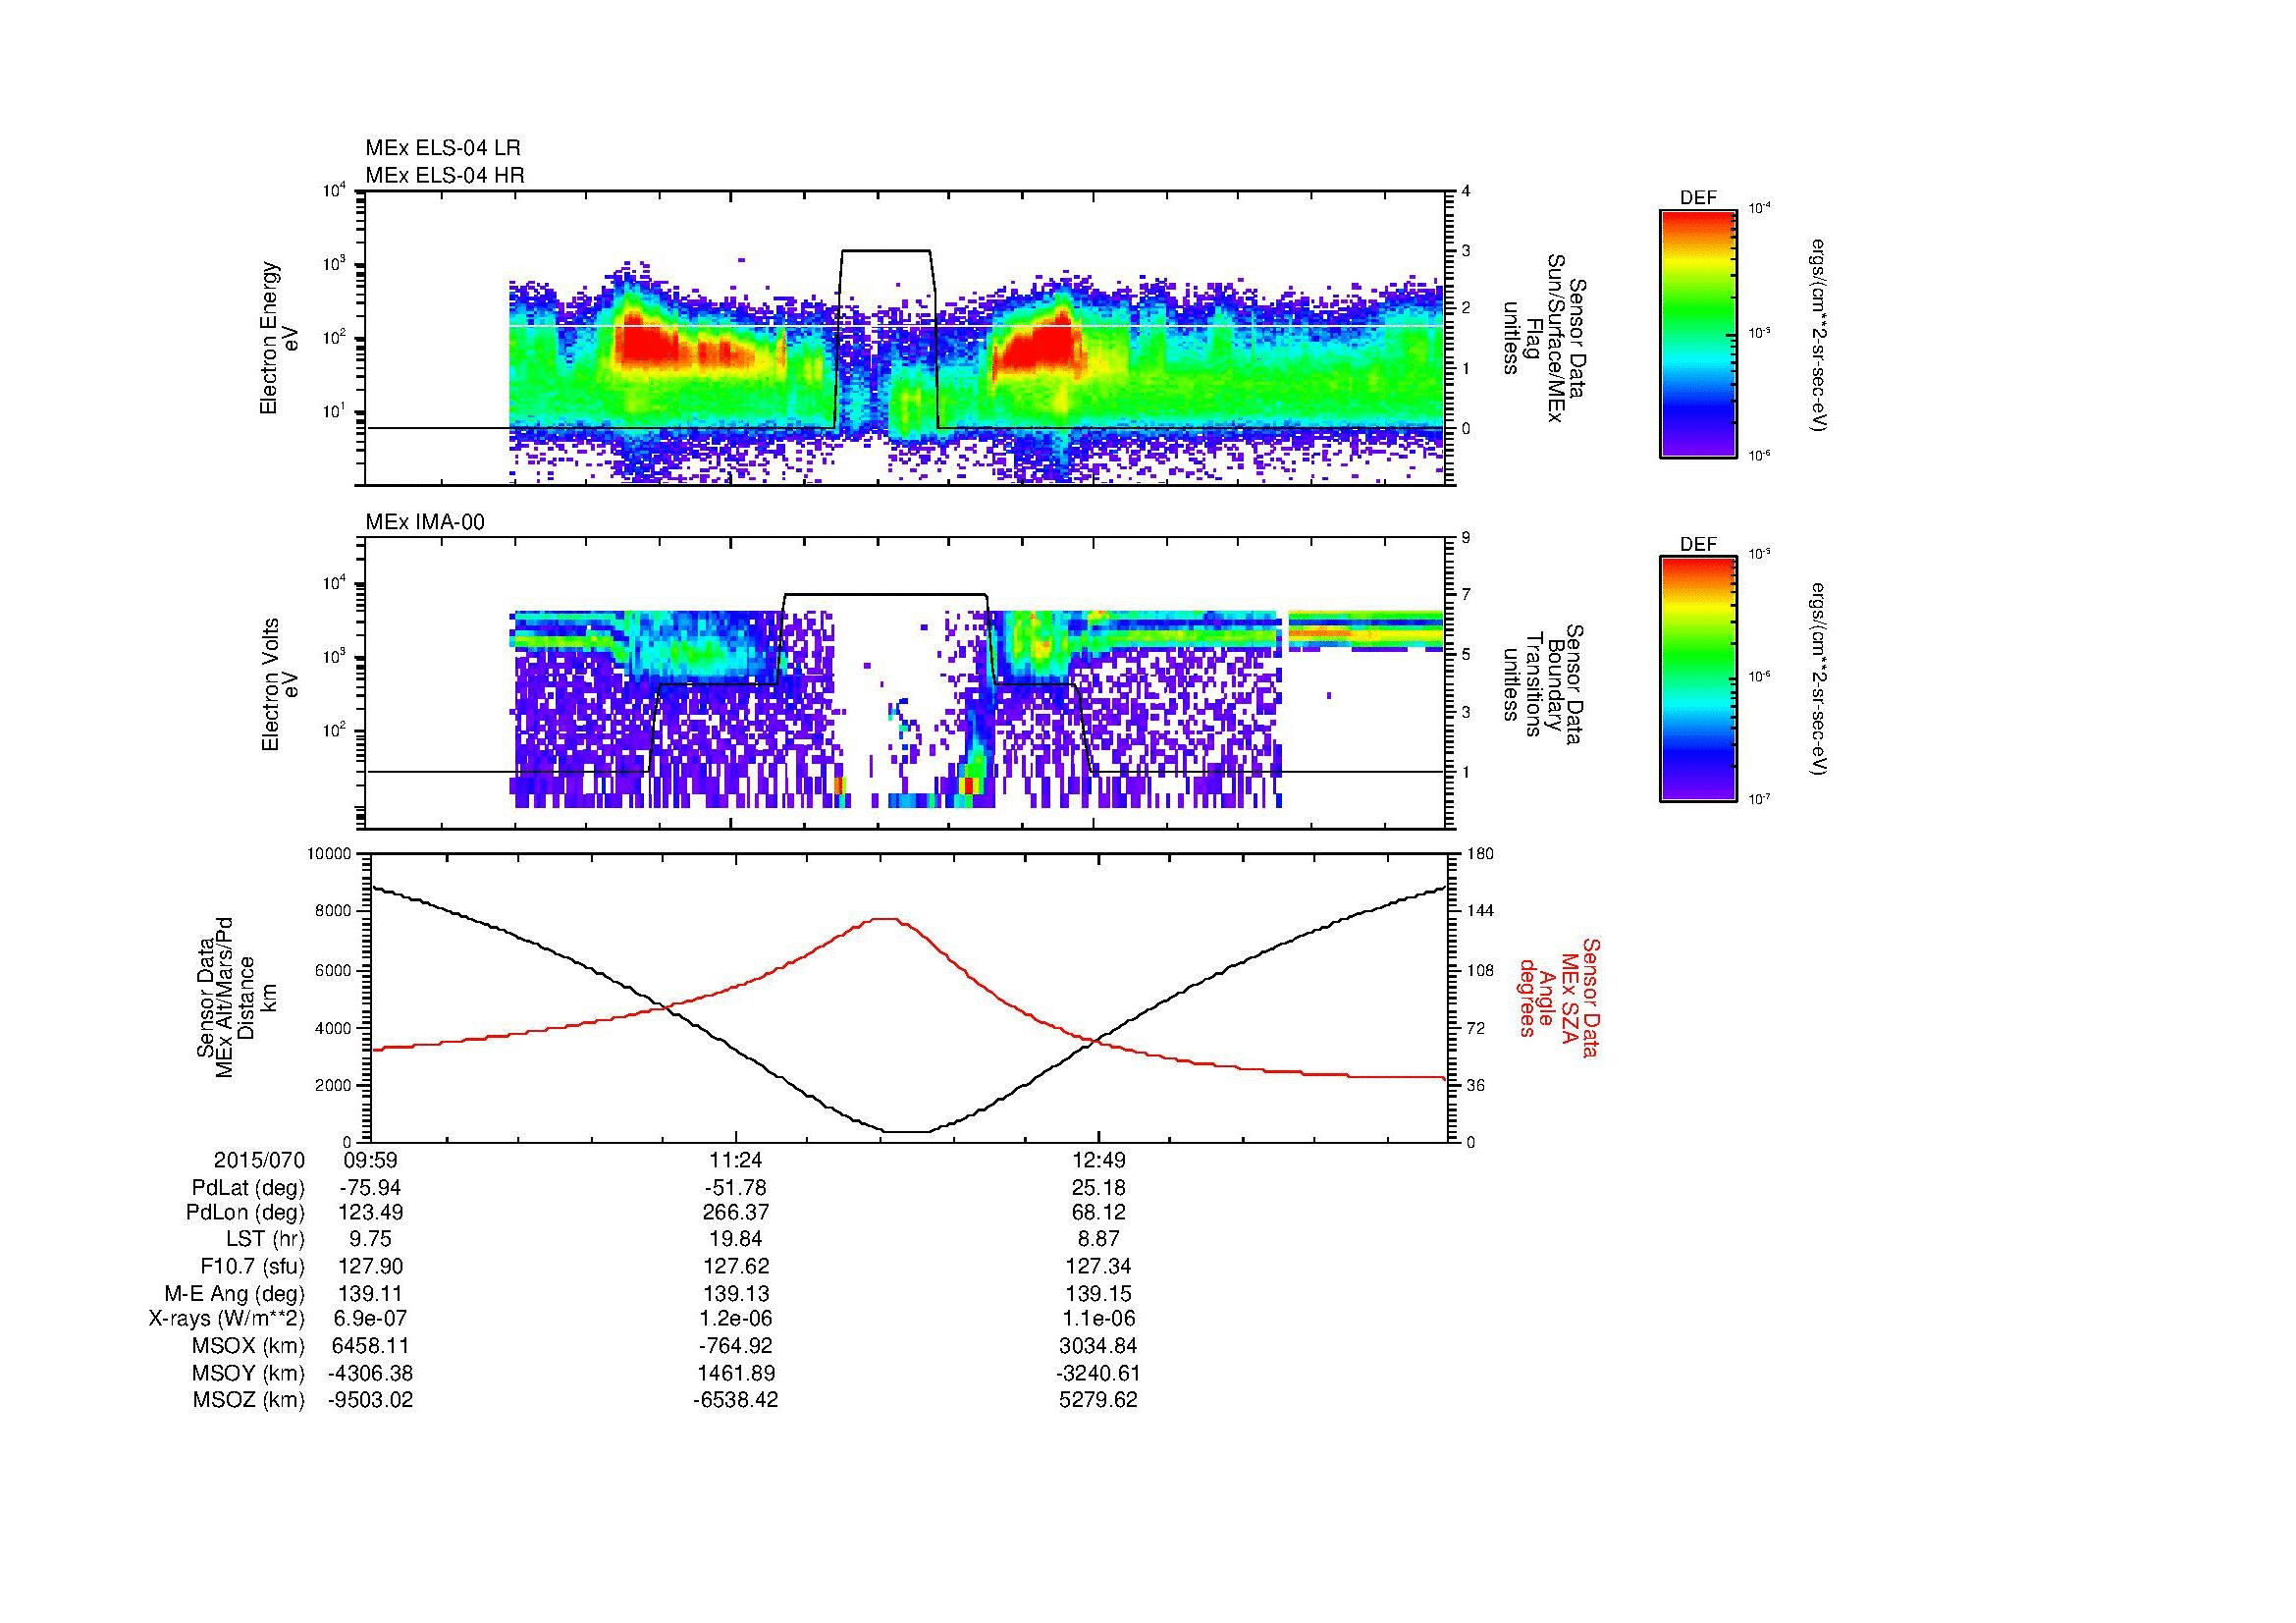Screen dimensions: 2296x1623
Task: Click the 'MSOZ (km)' row label
Action: [x=248, y=1400]
